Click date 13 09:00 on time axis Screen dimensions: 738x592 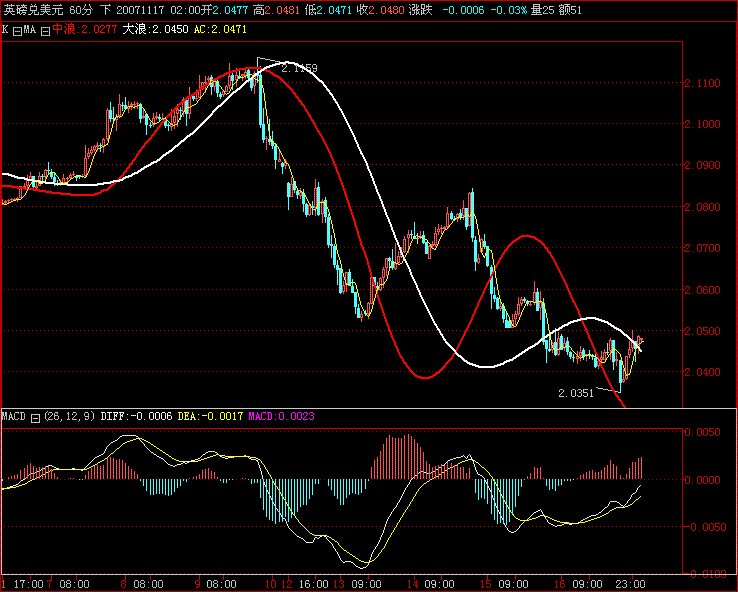(x=357, y=583)
